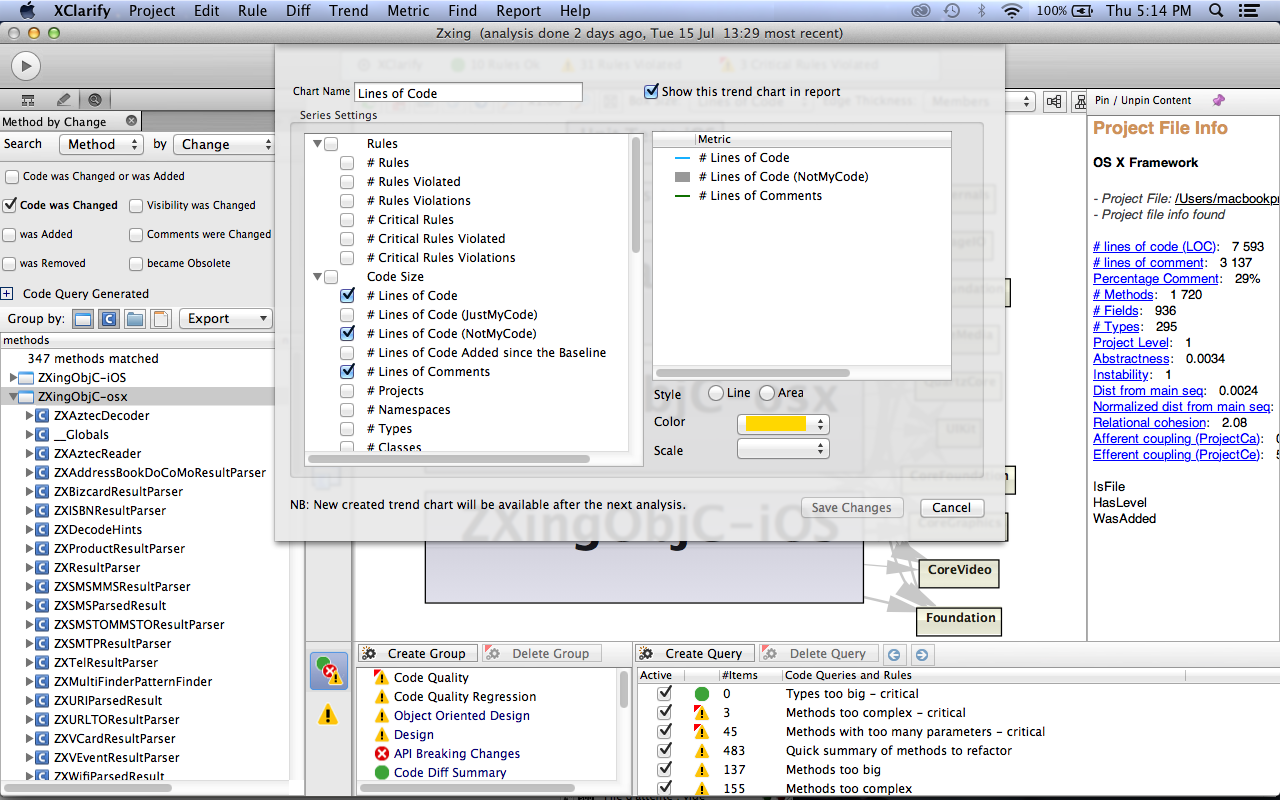The image size is (1280, 800).
Task: Click the Create Group button
Action: click(x=418, y=654)
